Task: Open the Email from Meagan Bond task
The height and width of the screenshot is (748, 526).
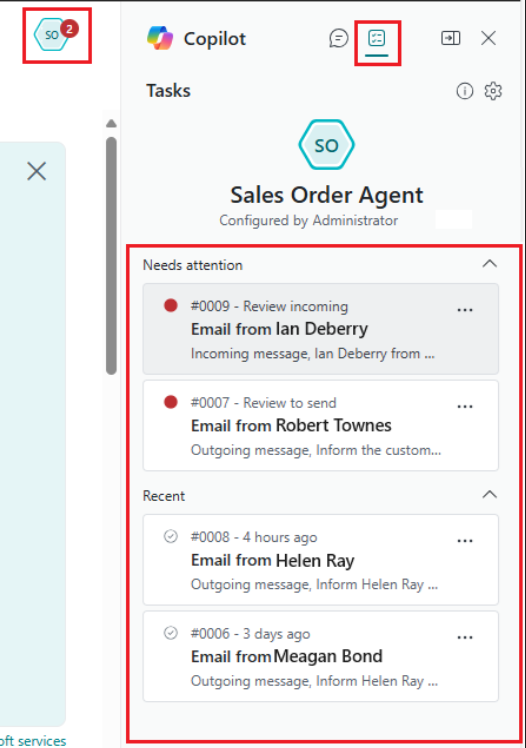Action: tap(321, 656)
